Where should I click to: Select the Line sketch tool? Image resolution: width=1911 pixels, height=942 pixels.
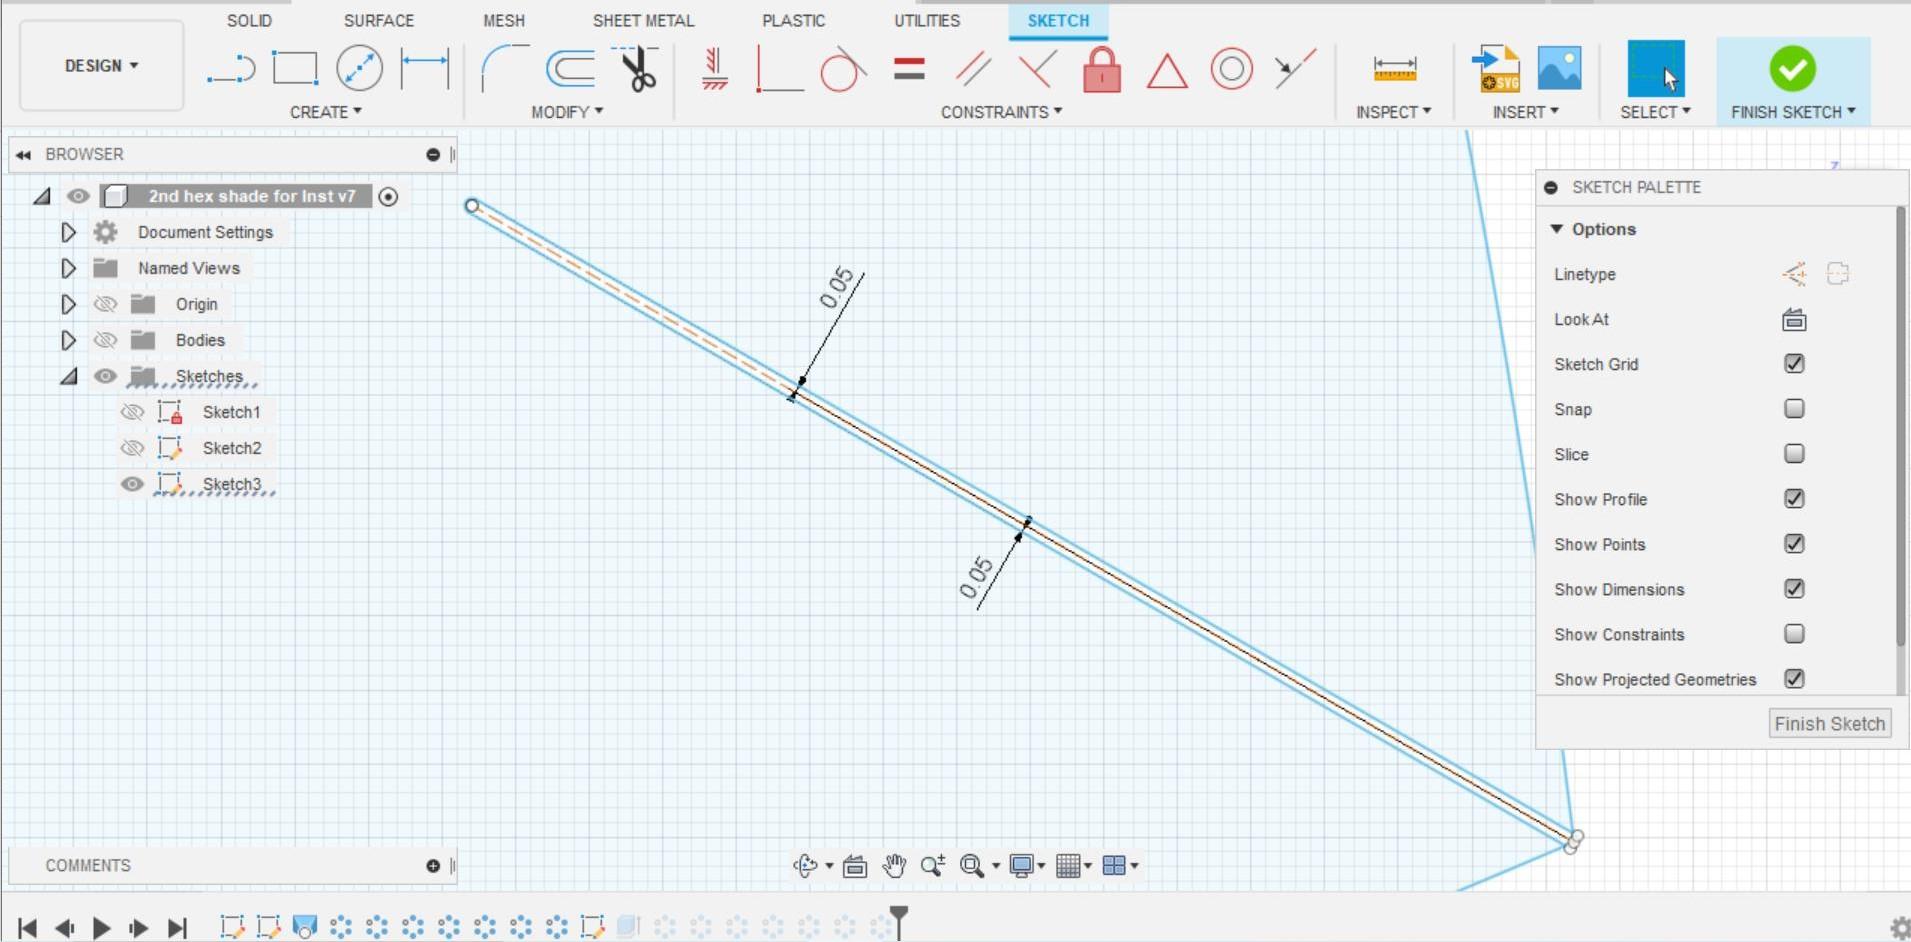[231, 69]
